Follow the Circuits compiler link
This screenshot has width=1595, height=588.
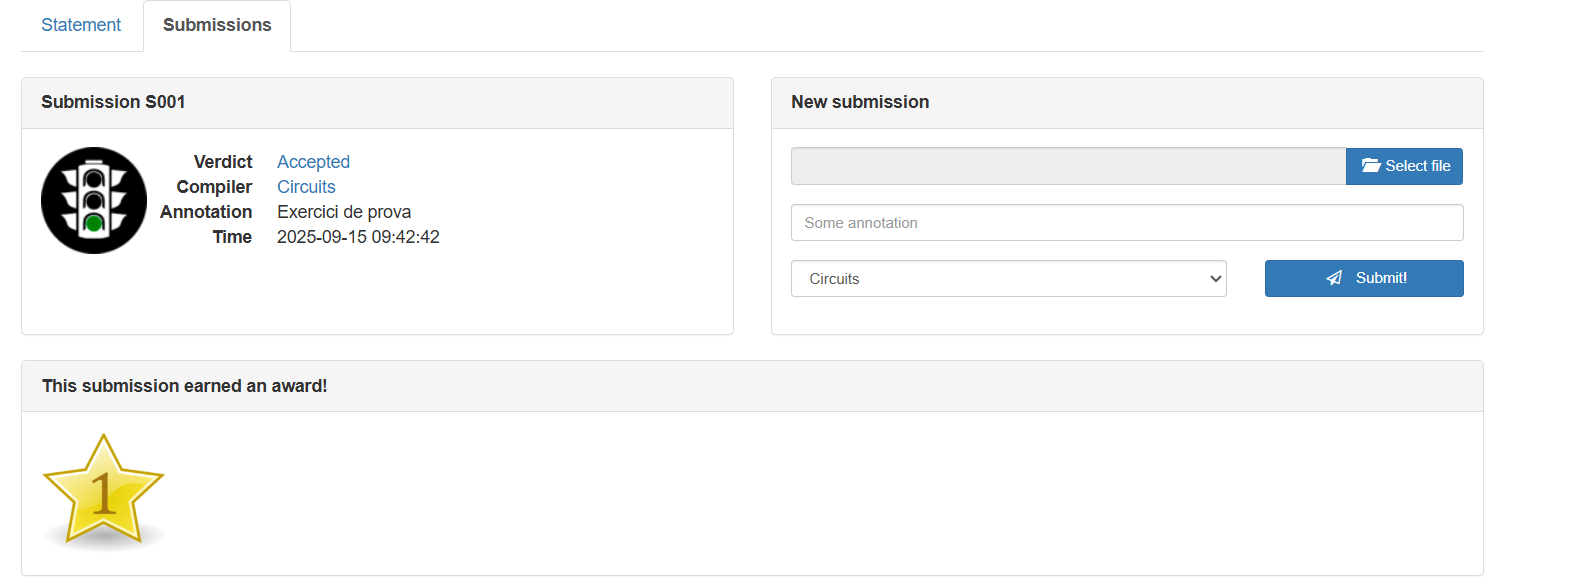point(306,187)
